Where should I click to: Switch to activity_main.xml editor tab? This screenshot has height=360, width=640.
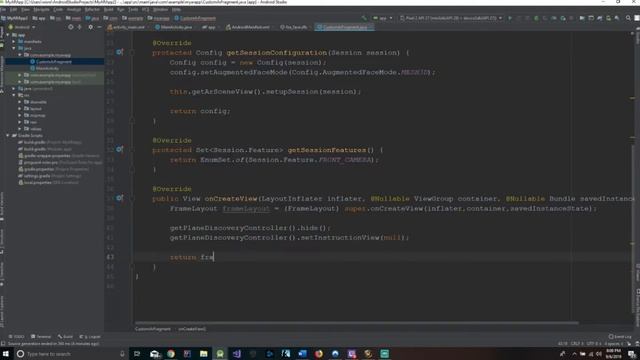pyautogui.click(x=126, y=27)
